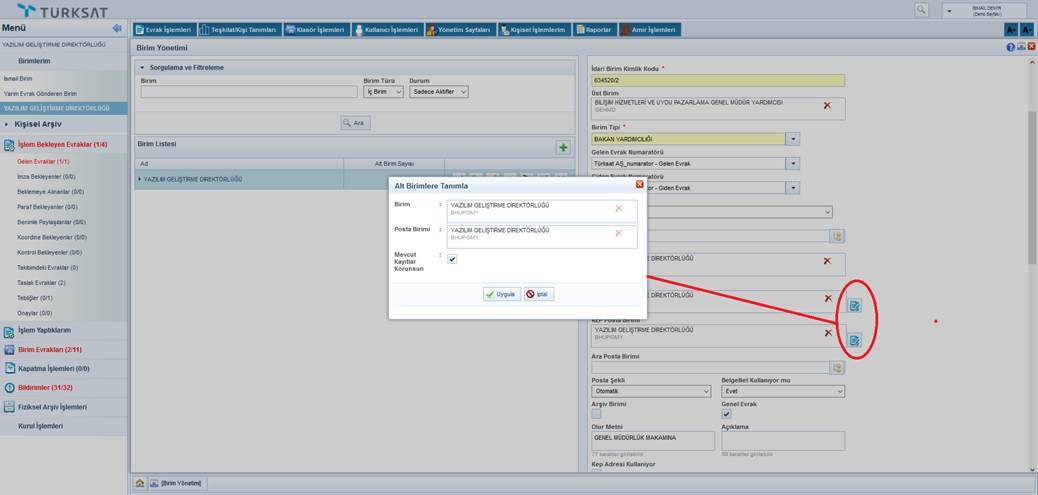1038x495 pixels.
Task: Expand the Posta Şekli Otomatik dropdown
Action: [x=651, y=391]
